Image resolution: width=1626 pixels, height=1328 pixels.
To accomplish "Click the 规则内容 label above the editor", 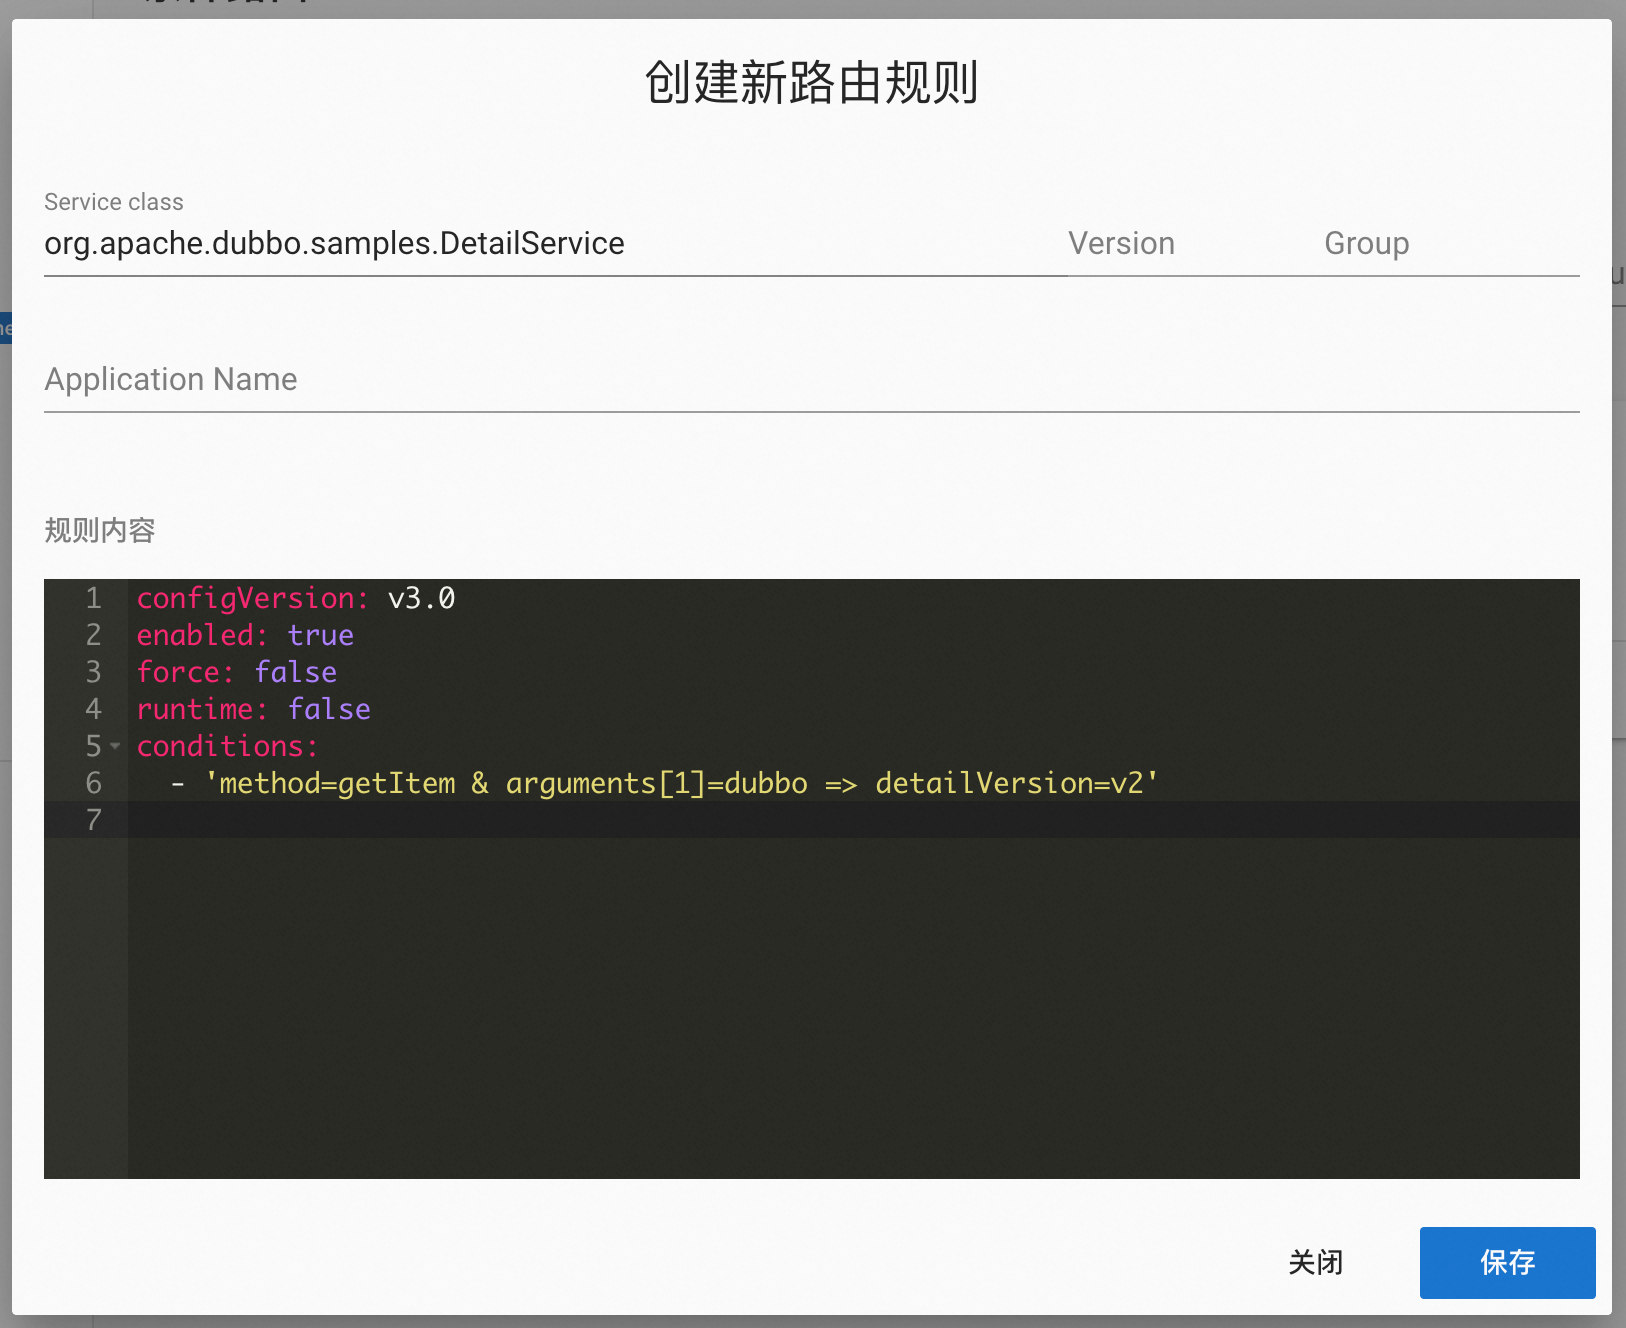I will [x=99, y=530].
